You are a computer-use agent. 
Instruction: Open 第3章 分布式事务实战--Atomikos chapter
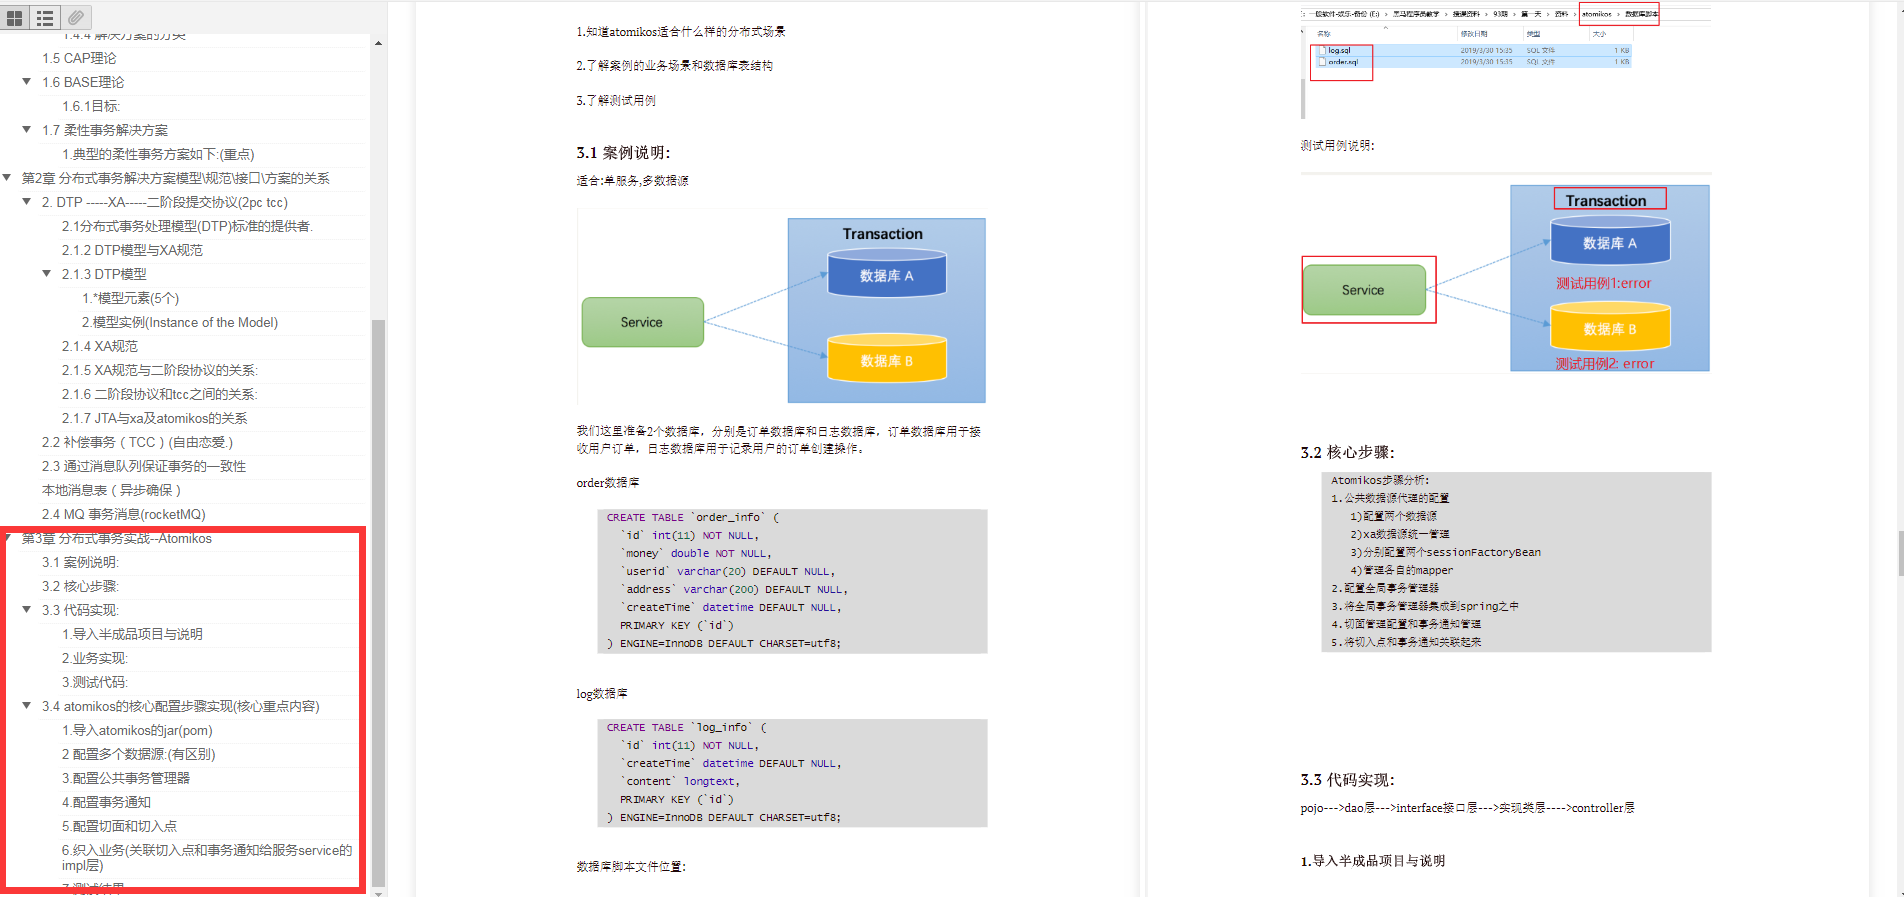(117, 538)
